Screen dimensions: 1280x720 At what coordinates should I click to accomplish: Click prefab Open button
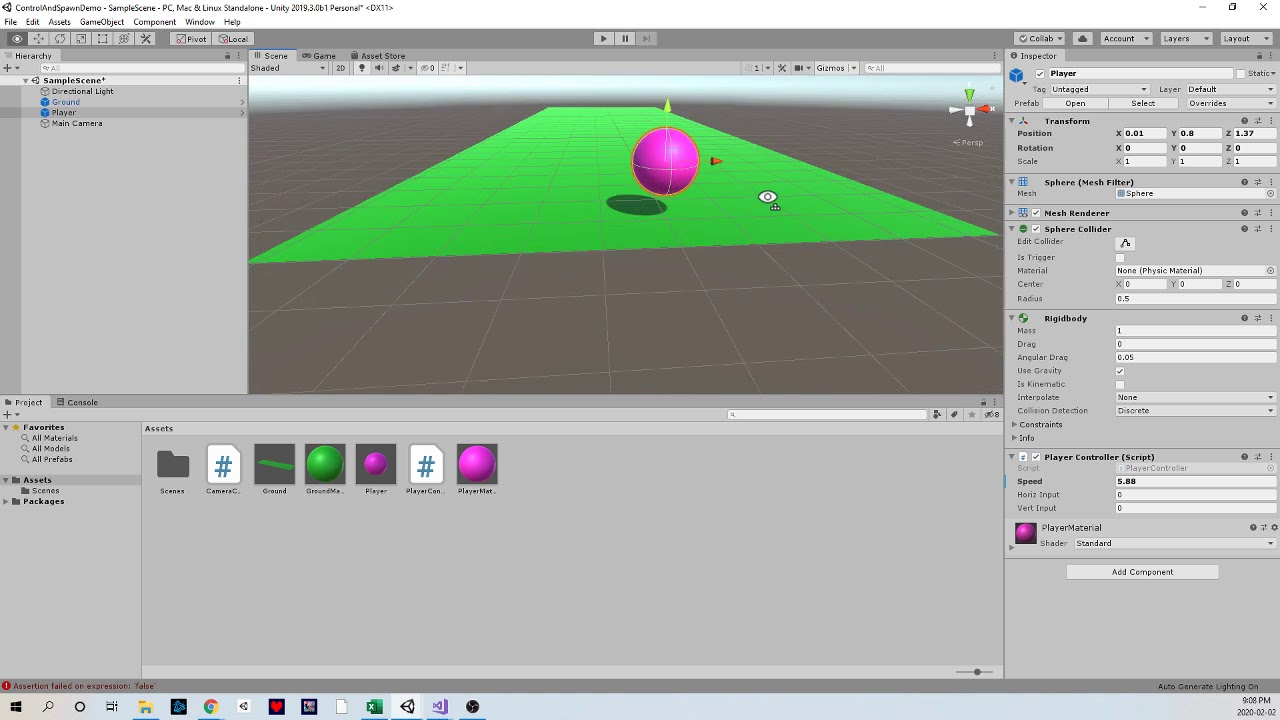coord(1075,104)
